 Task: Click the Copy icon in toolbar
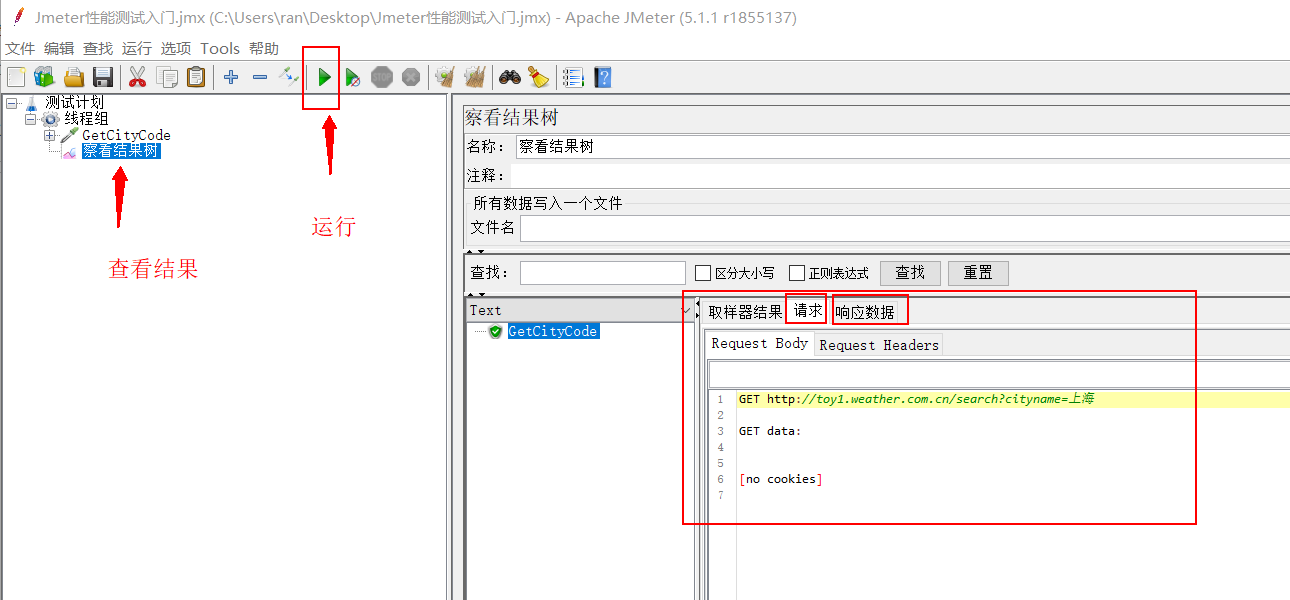pos(167,77)
